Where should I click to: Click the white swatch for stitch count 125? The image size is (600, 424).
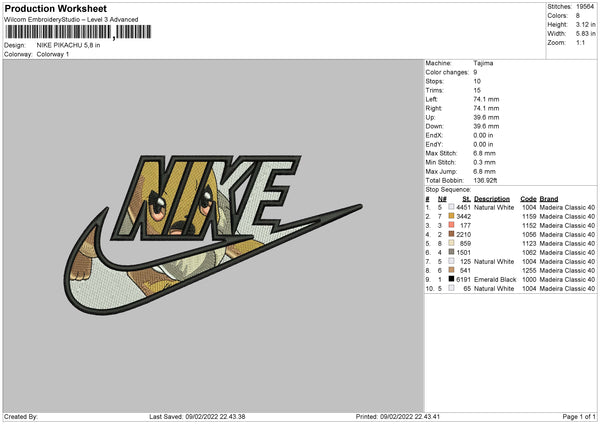click(x=451, y=261)
